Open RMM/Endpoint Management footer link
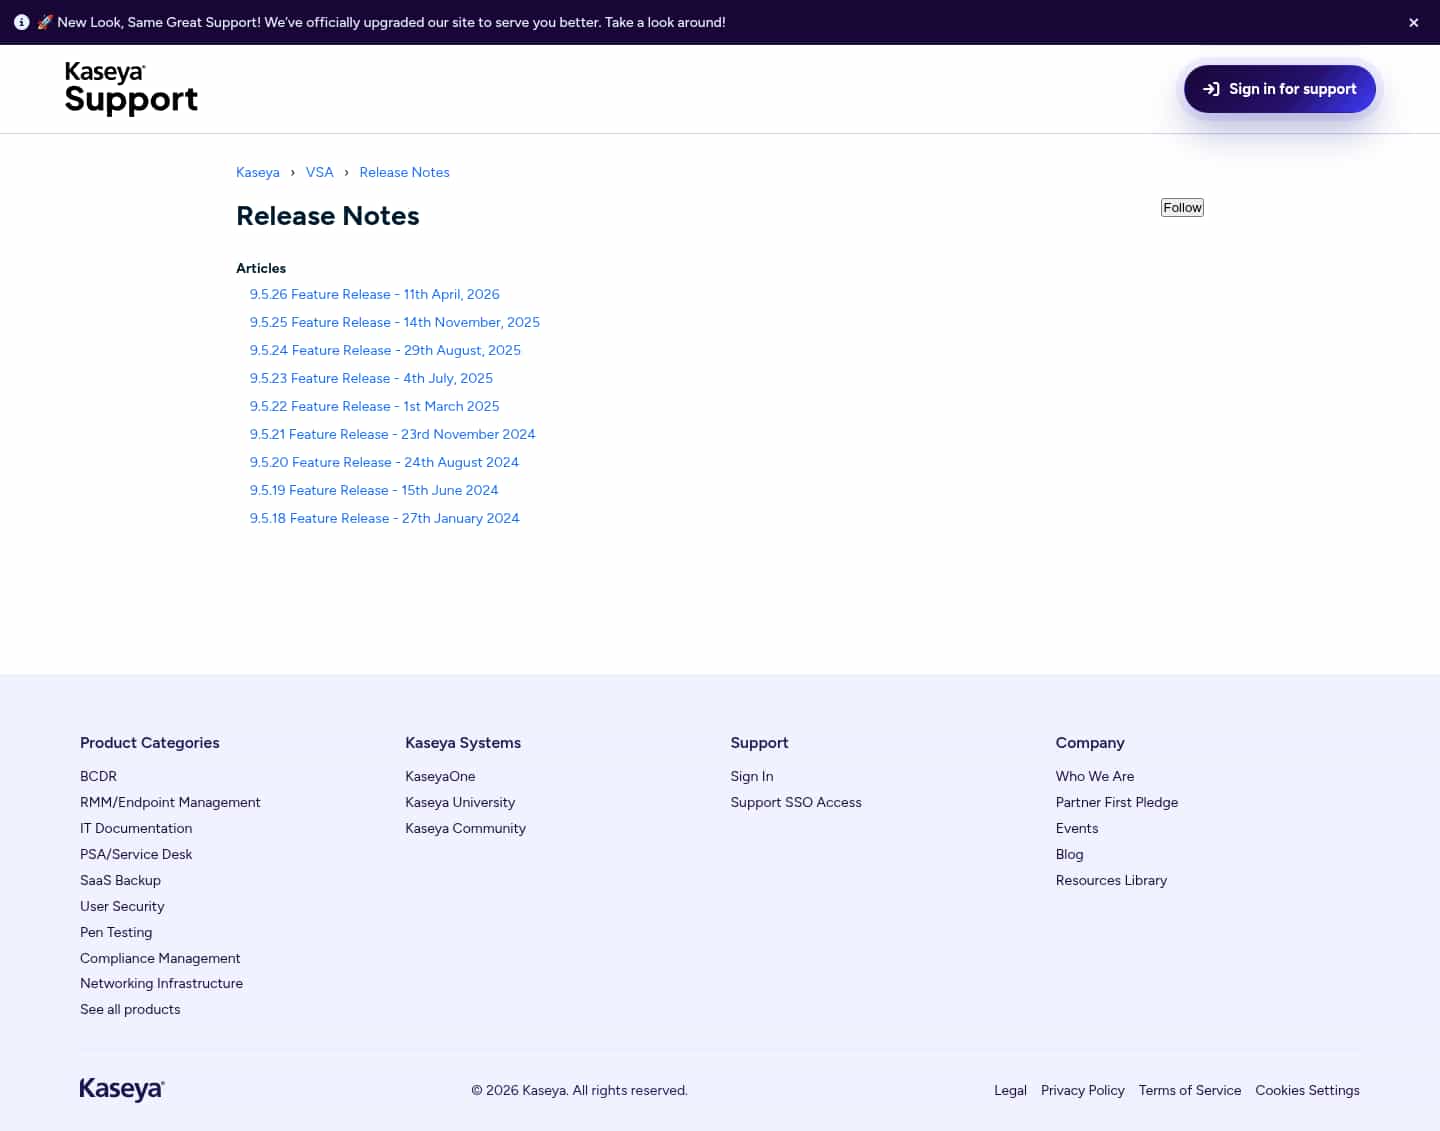 (170, 802)
